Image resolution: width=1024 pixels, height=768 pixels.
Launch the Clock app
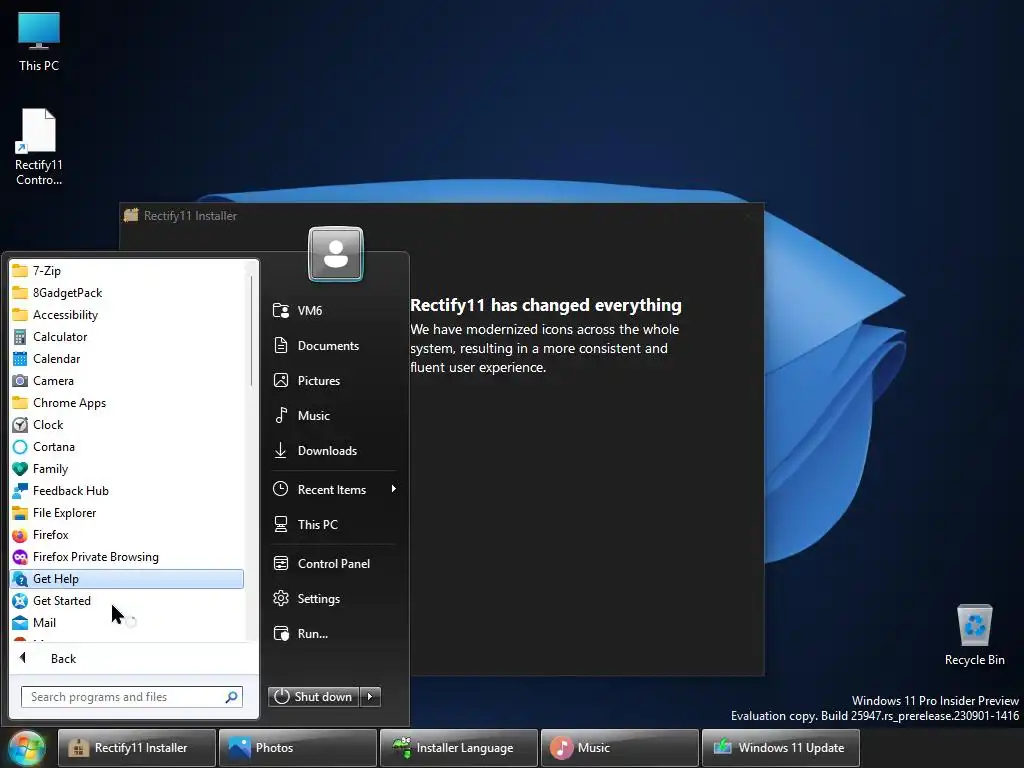pos(127,424)
